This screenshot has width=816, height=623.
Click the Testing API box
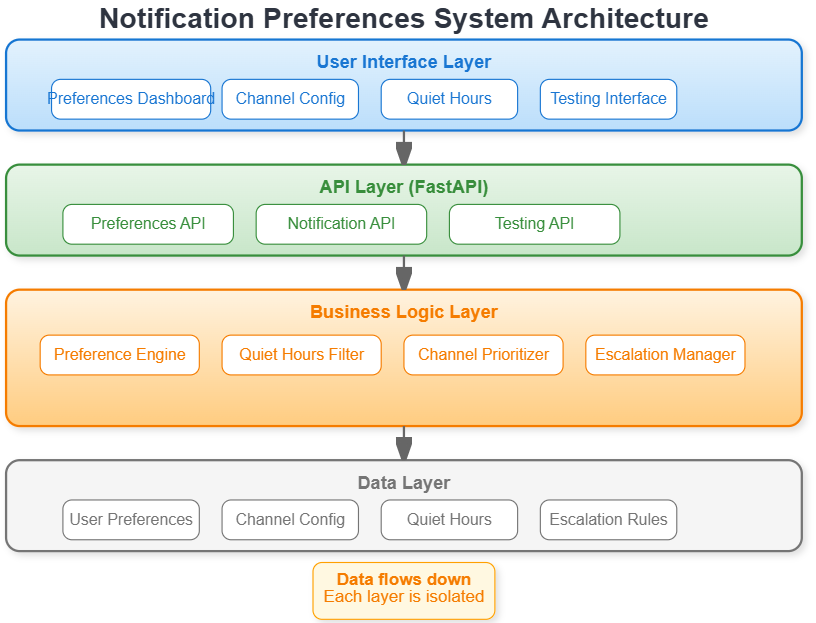(534, 224)
